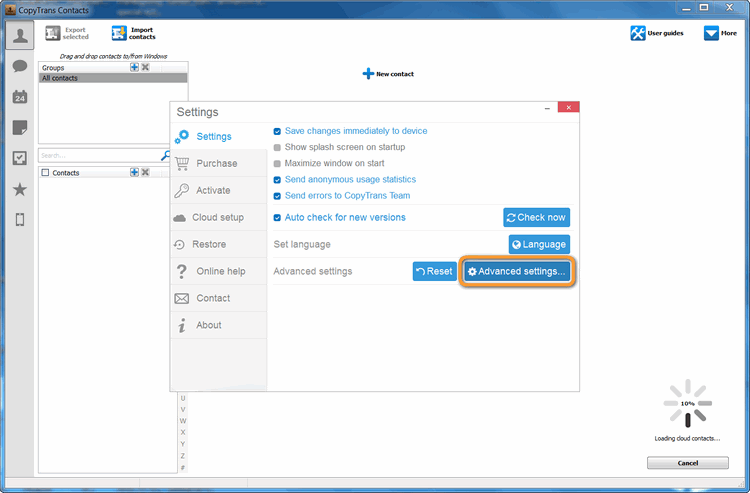Open the Favorites star section

pyautogui.click(x=20, y=189)
